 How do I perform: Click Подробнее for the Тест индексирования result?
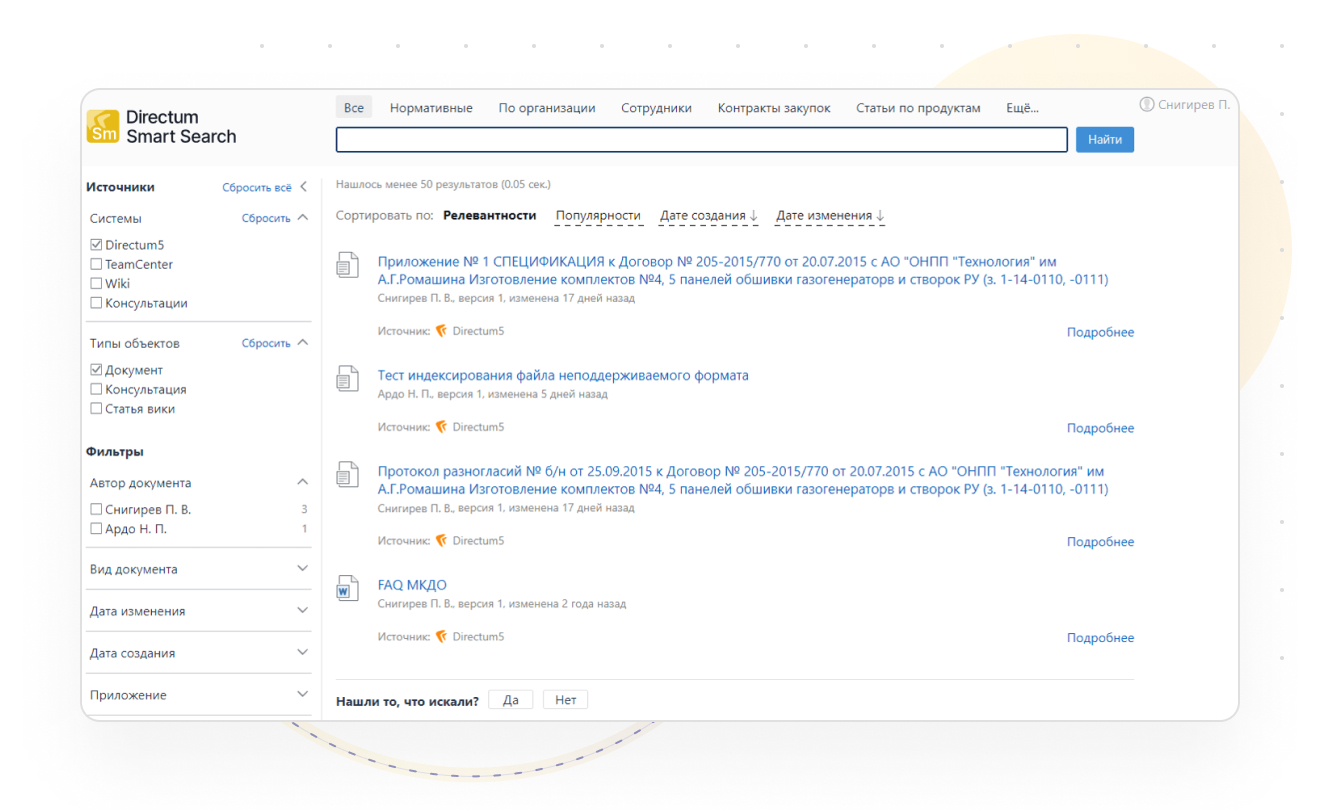click(1100, 428)
